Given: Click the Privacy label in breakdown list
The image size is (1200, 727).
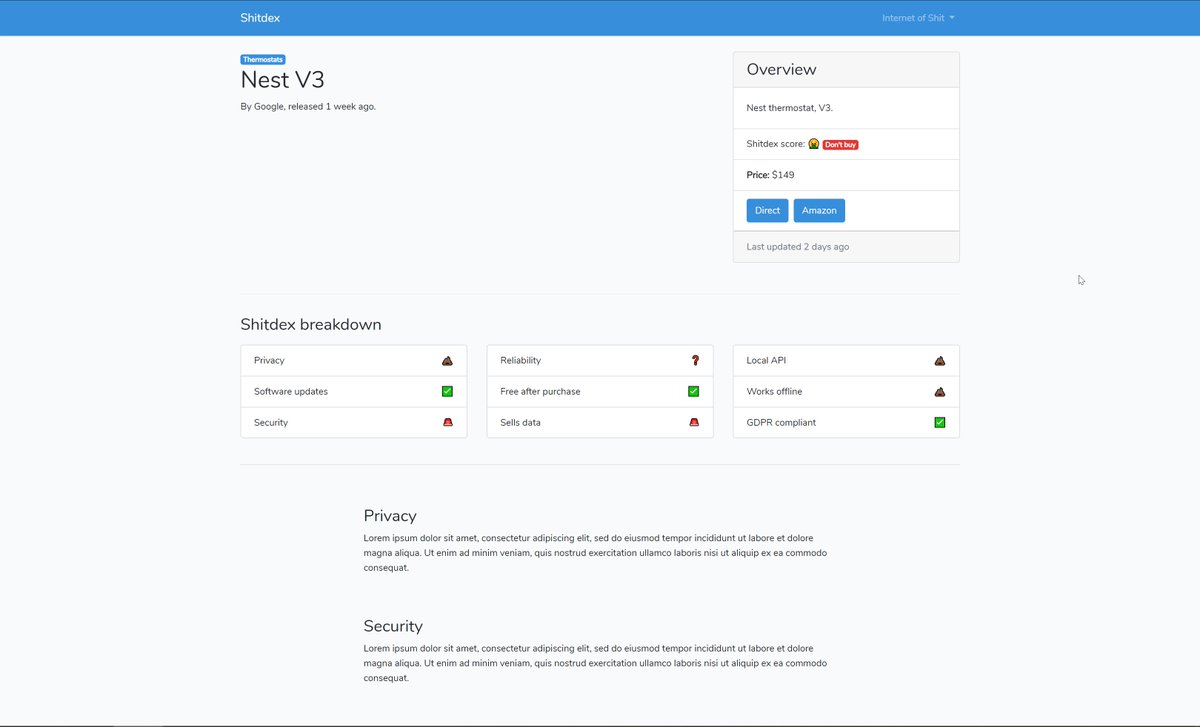Looking at the screenshot, I should [x=269, y=360].
